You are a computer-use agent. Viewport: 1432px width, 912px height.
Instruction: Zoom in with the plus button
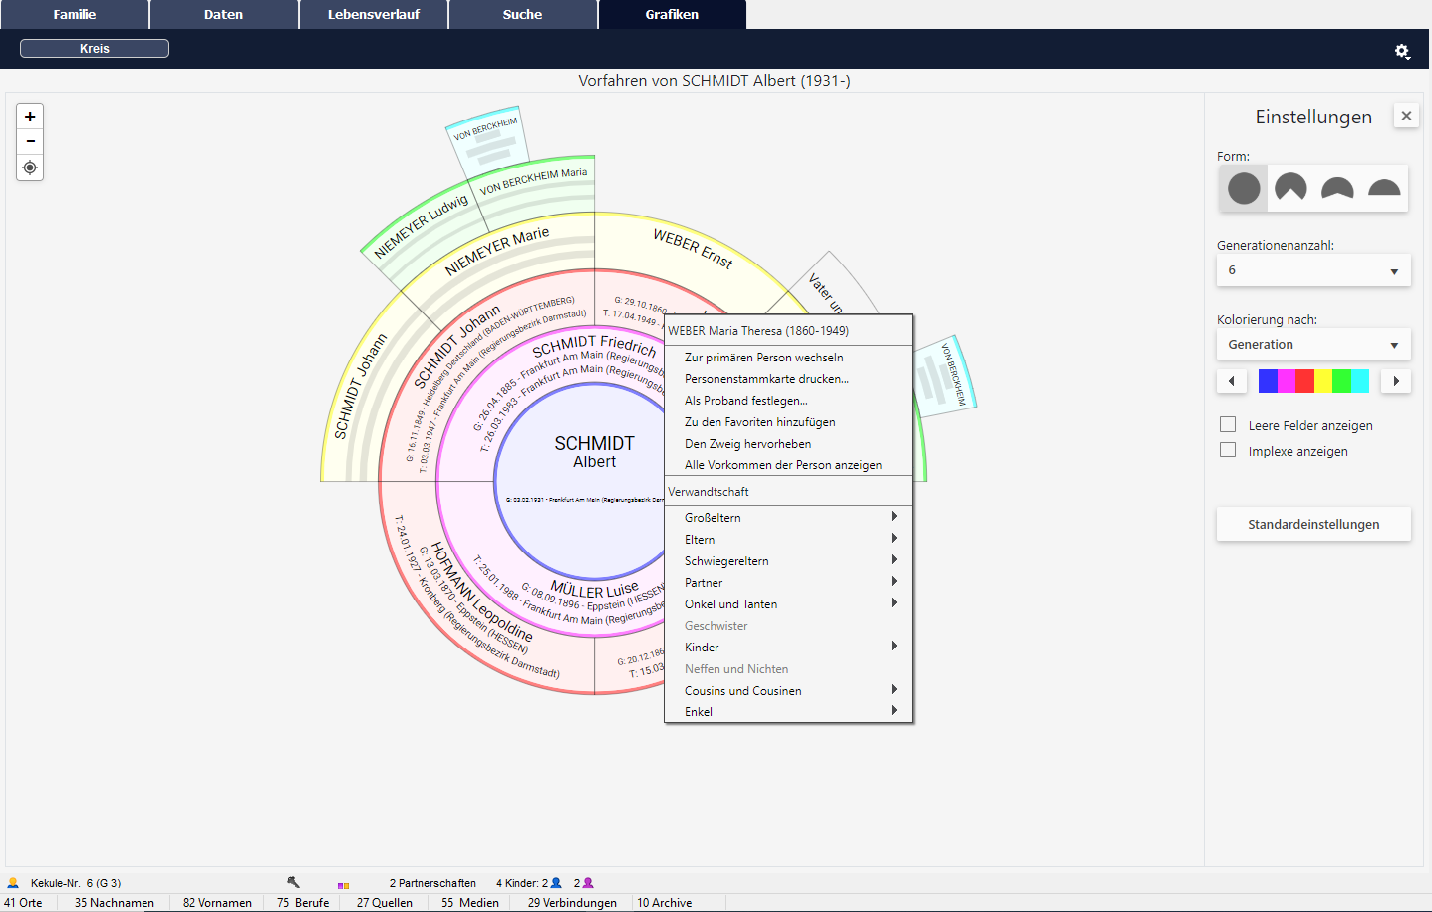click(x=30, y=117)
